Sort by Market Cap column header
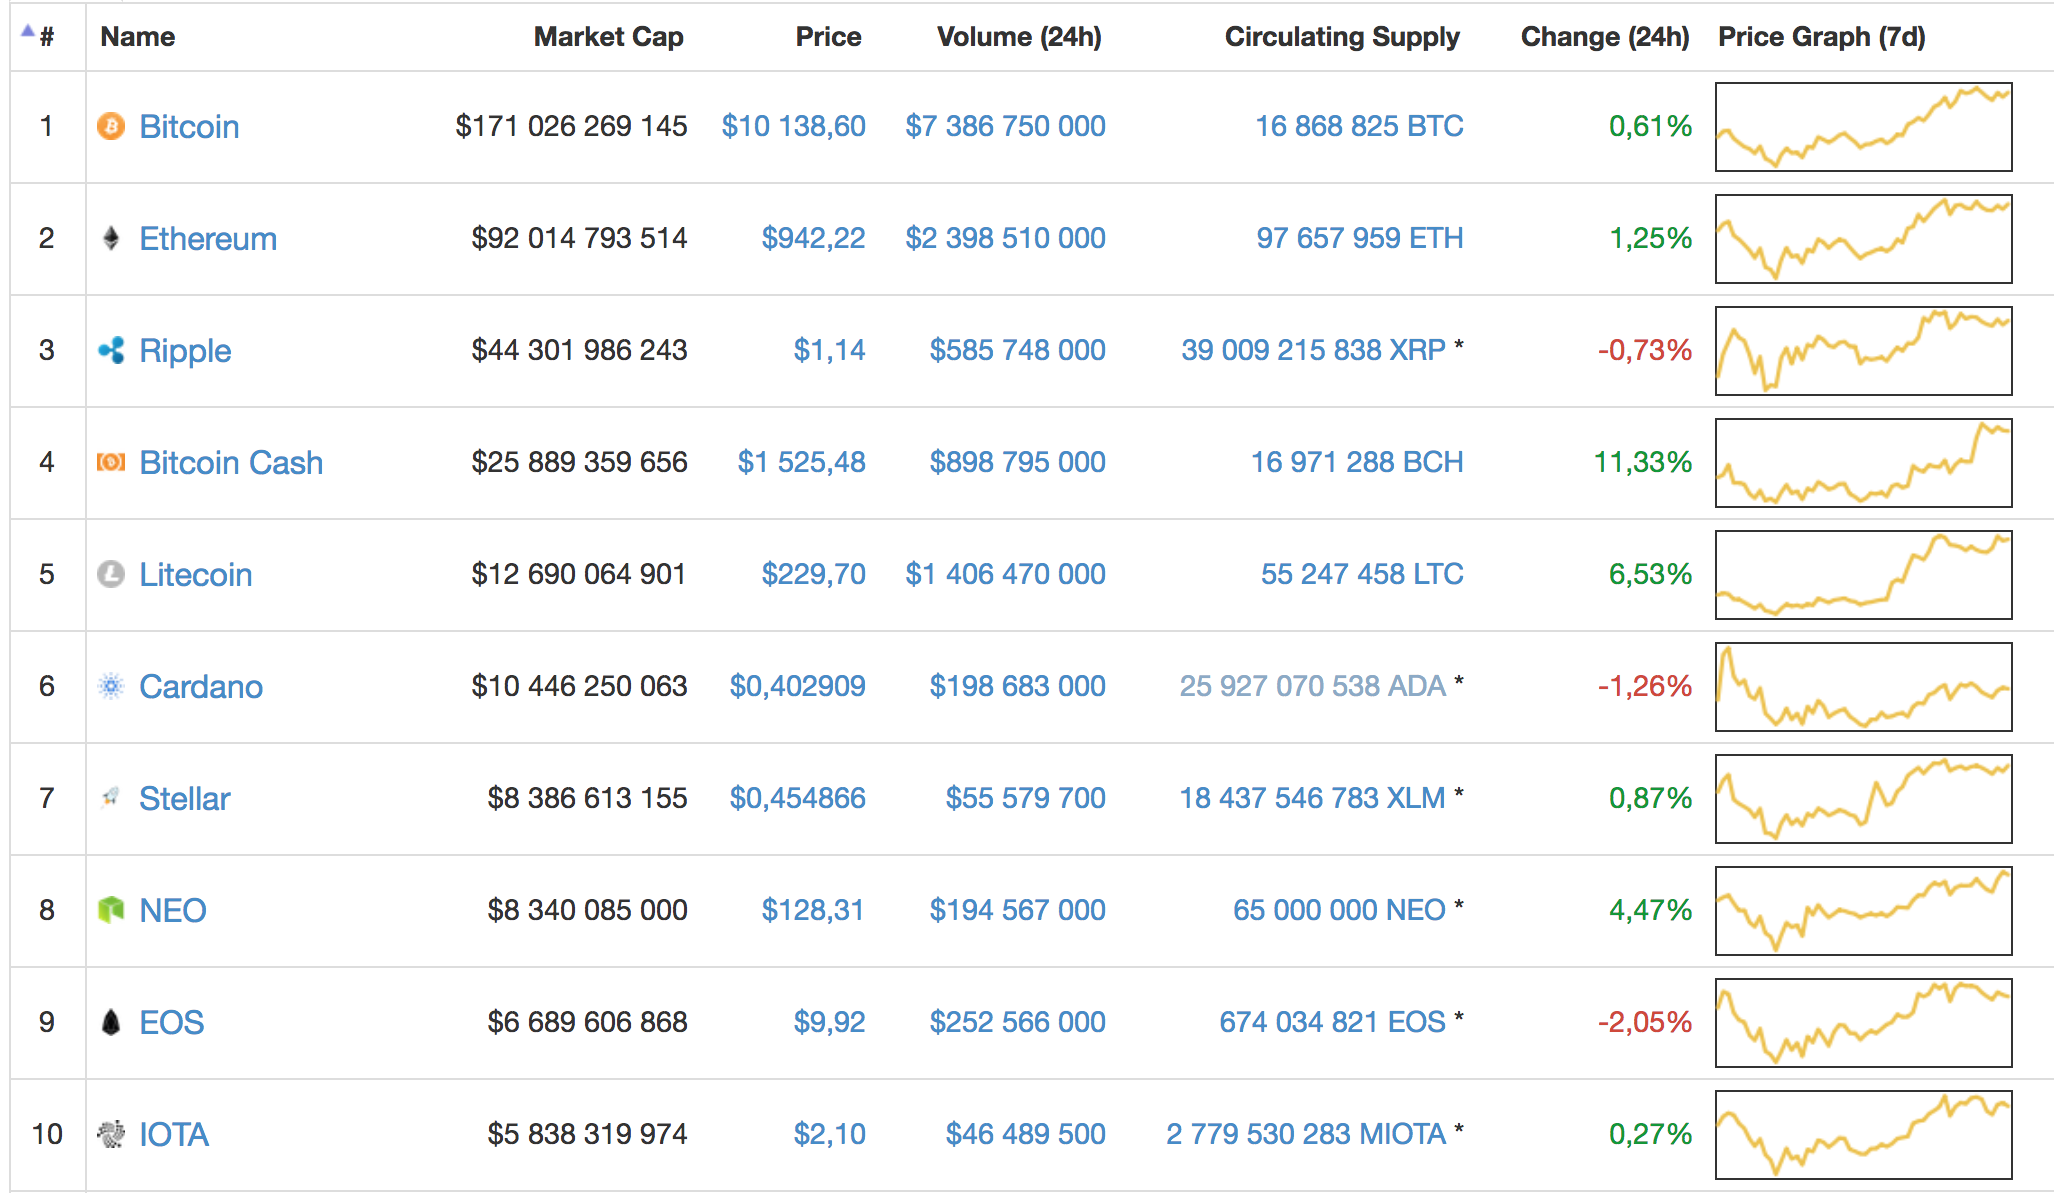The image size is (2054, 1193). [608, 37]
